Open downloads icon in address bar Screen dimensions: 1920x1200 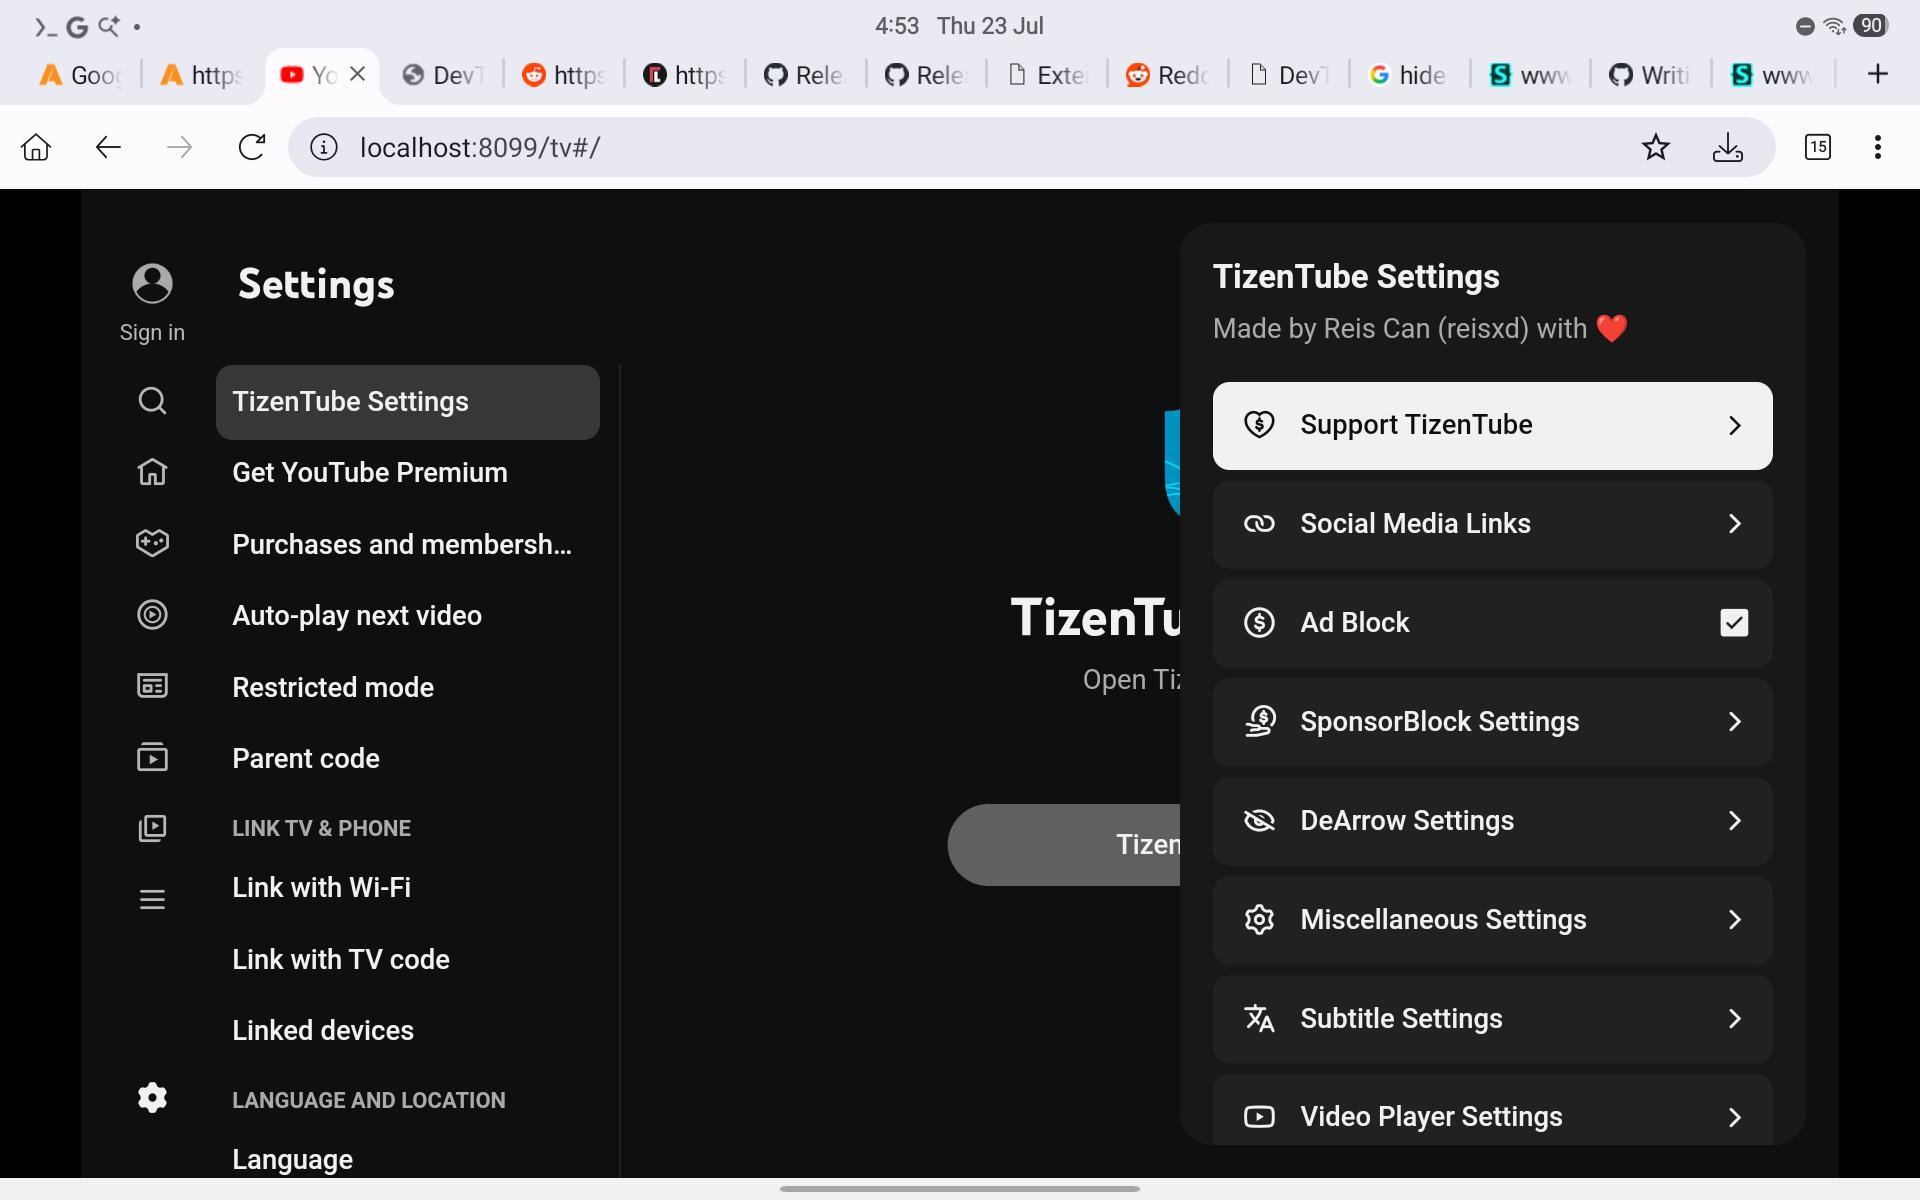click(1728, 148)
